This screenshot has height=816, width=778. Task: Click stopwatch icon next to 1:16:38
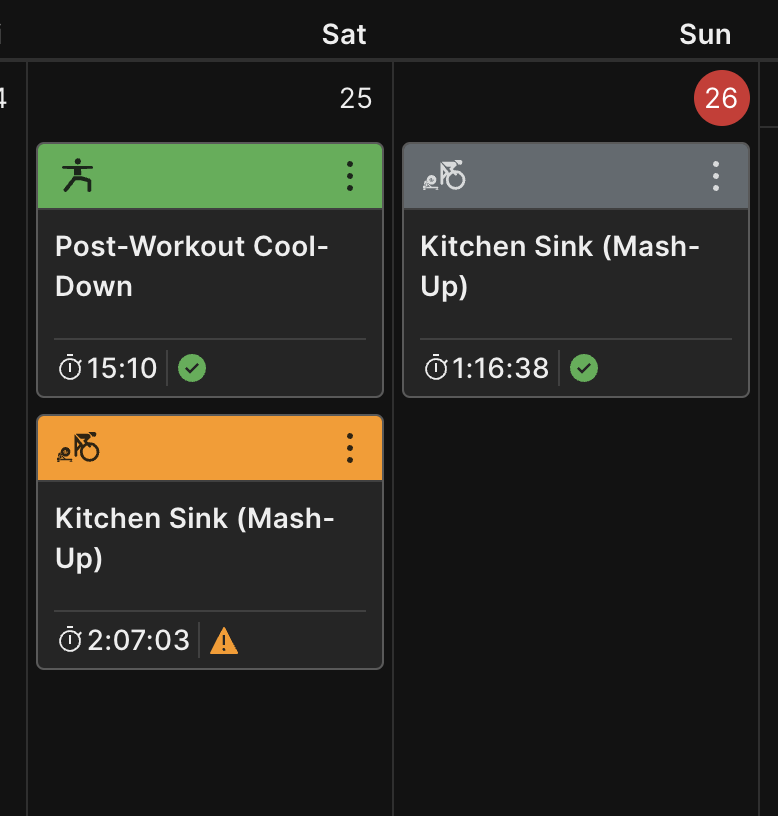(436, 367)
